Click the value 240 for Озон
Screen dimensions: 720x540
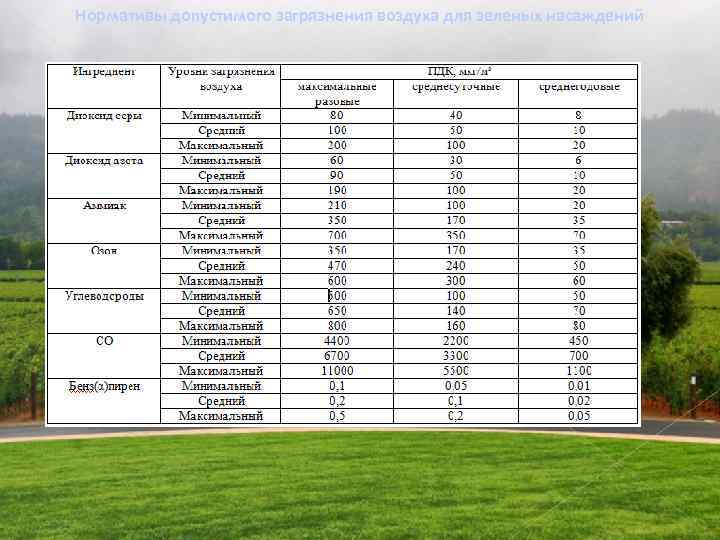456,266
